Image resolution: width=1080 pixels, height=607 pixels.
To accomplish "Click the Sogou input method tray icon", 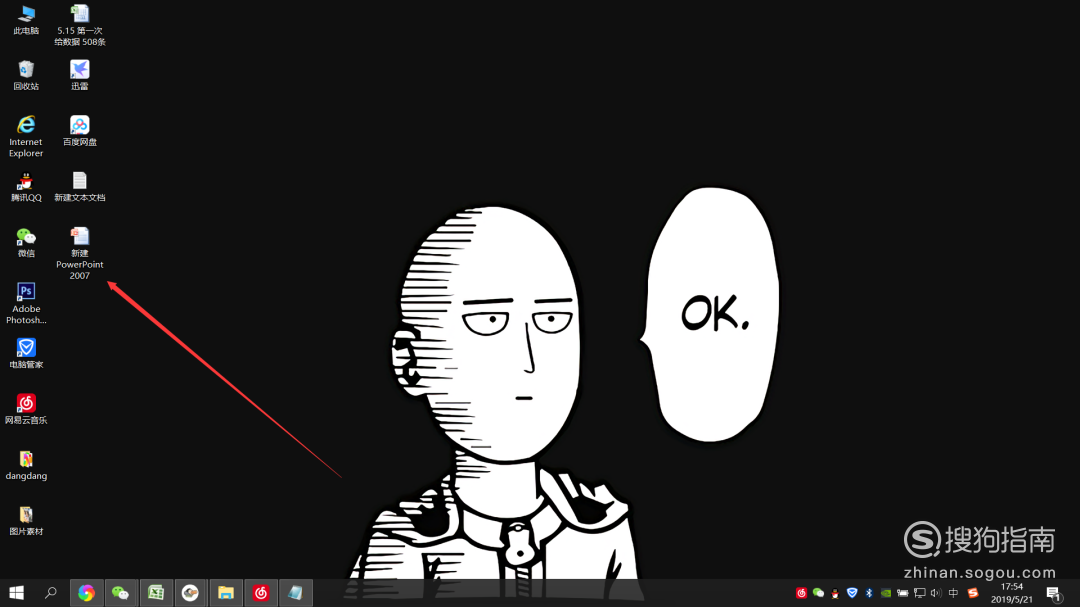I will pos(973,593).
